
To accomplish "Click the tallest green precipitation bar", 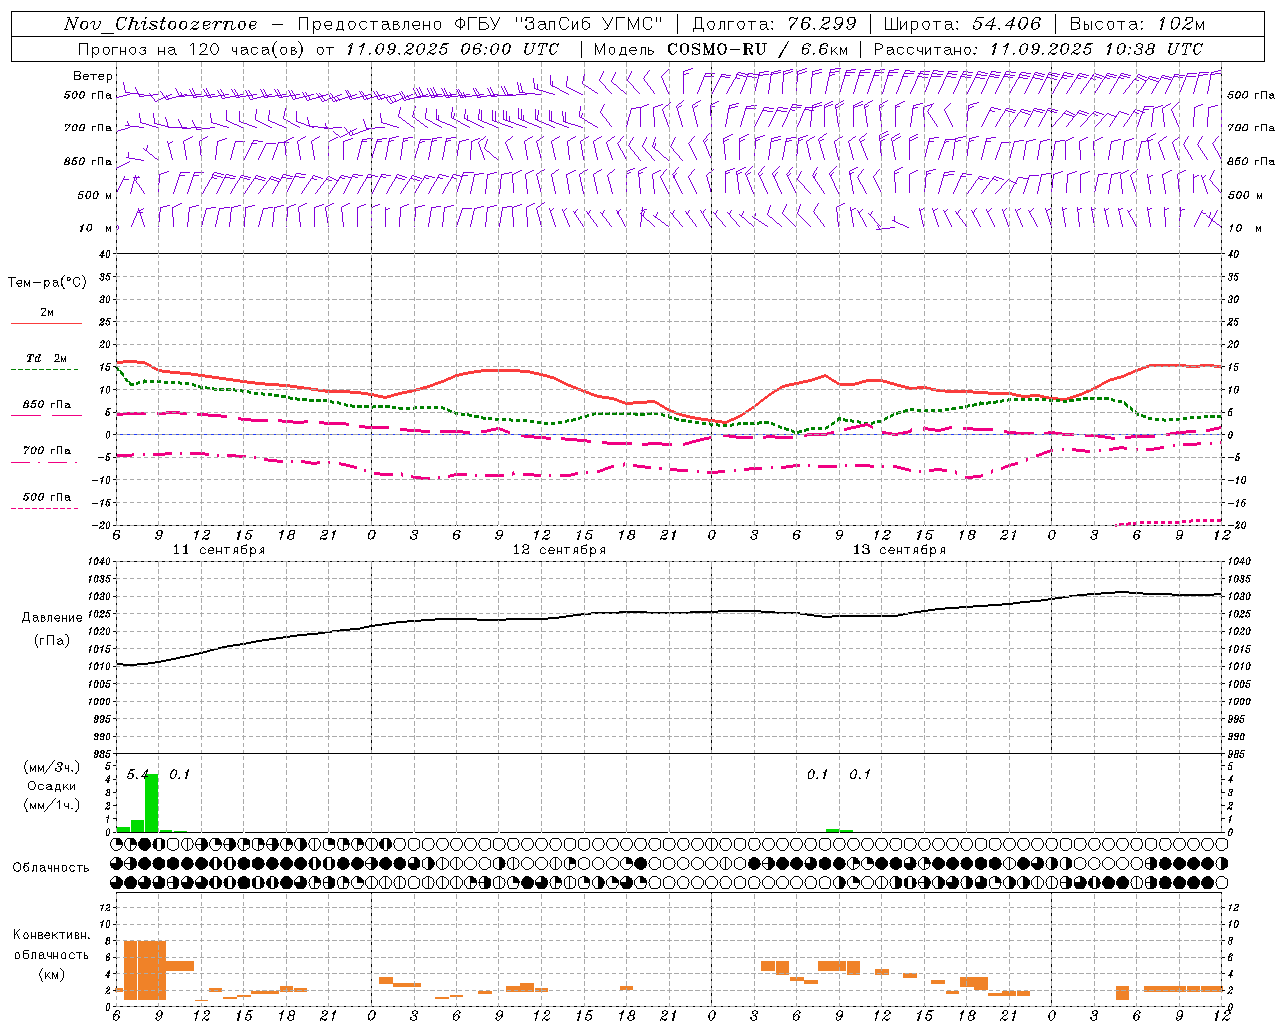I will 152,803.
